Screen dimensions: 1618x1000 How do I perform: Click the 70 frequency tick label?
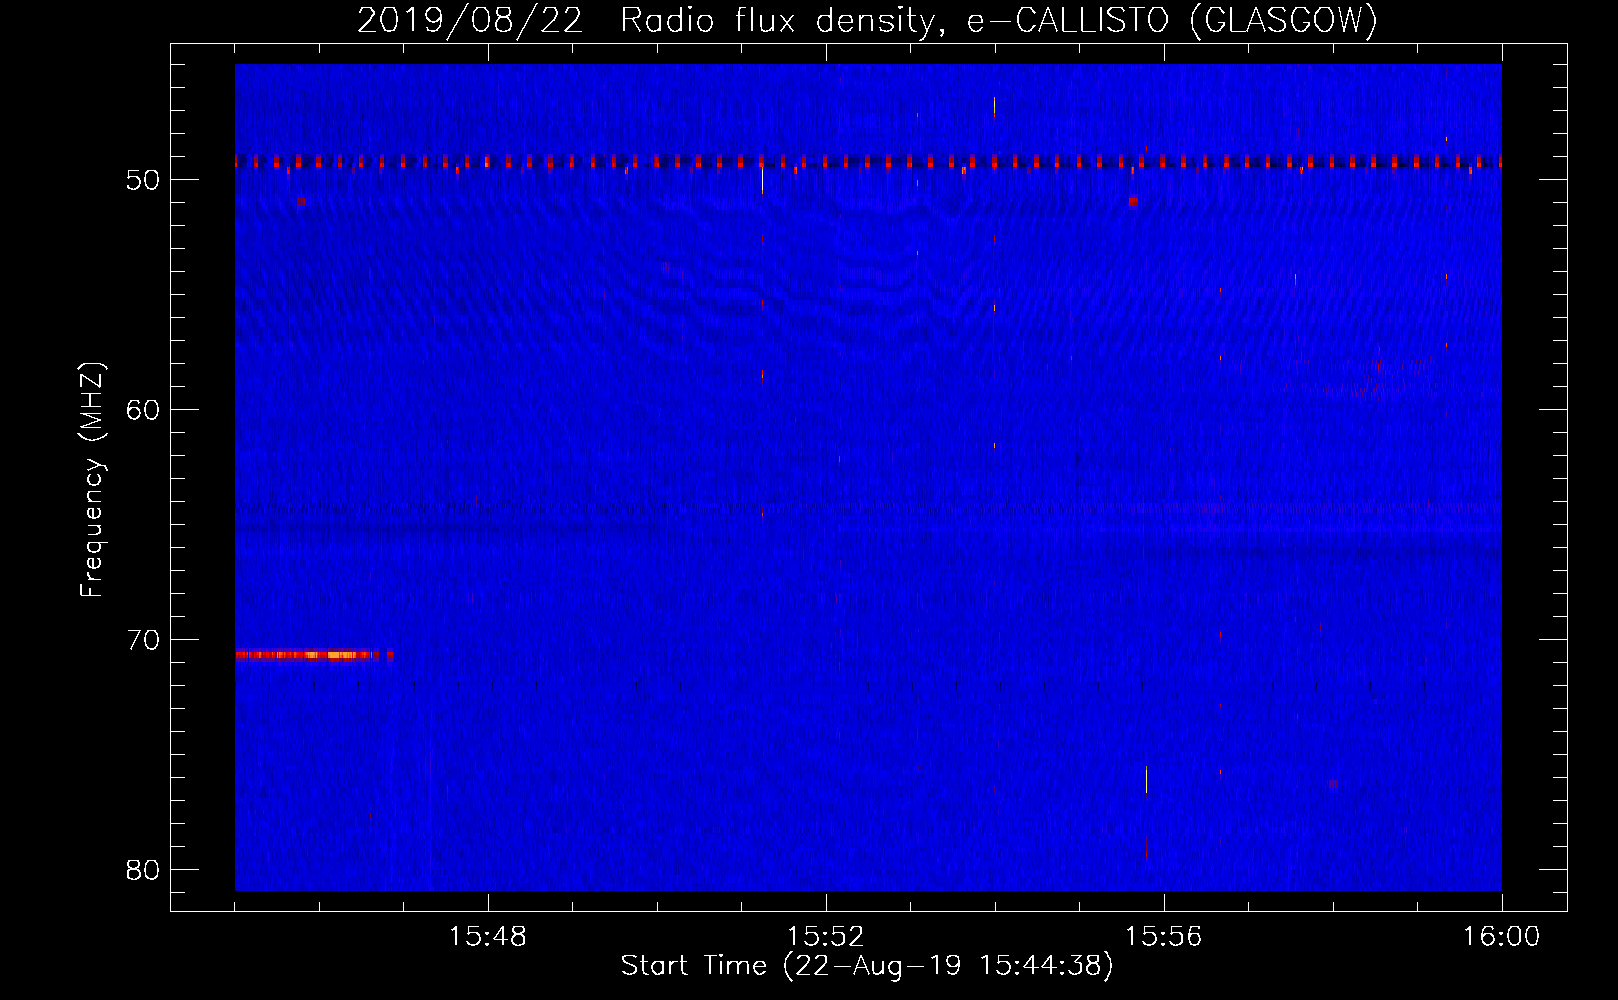144,640
